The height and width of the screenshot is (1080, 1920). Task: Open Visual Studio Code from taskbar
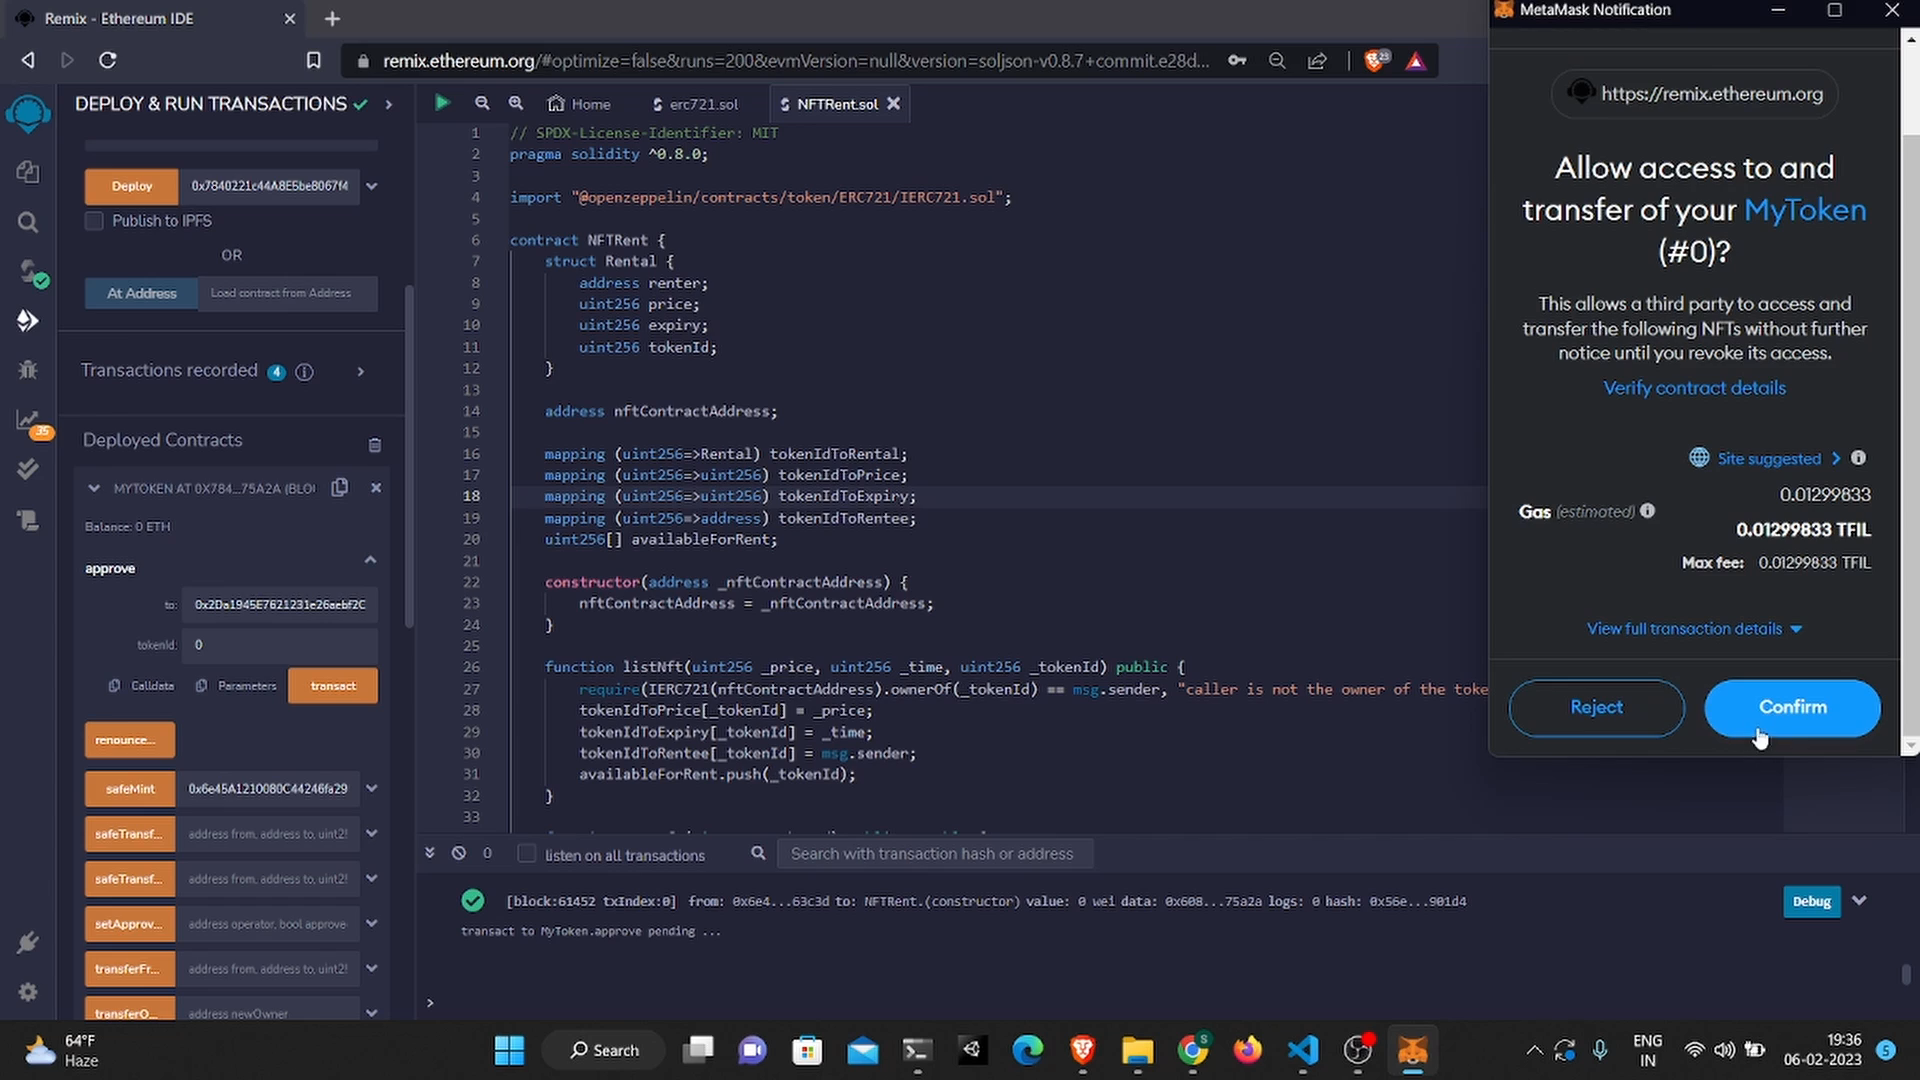coord(1303,1050)
